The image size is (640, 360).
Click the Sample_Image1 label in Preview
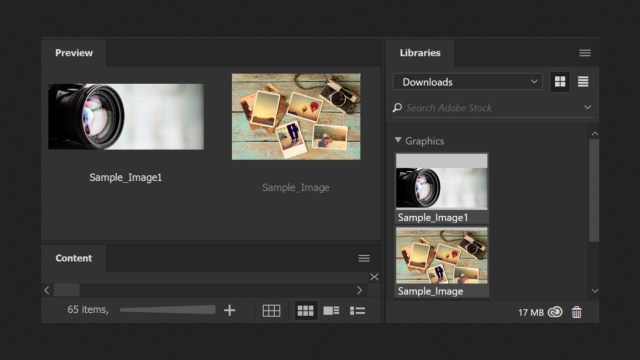click(126, 178)
